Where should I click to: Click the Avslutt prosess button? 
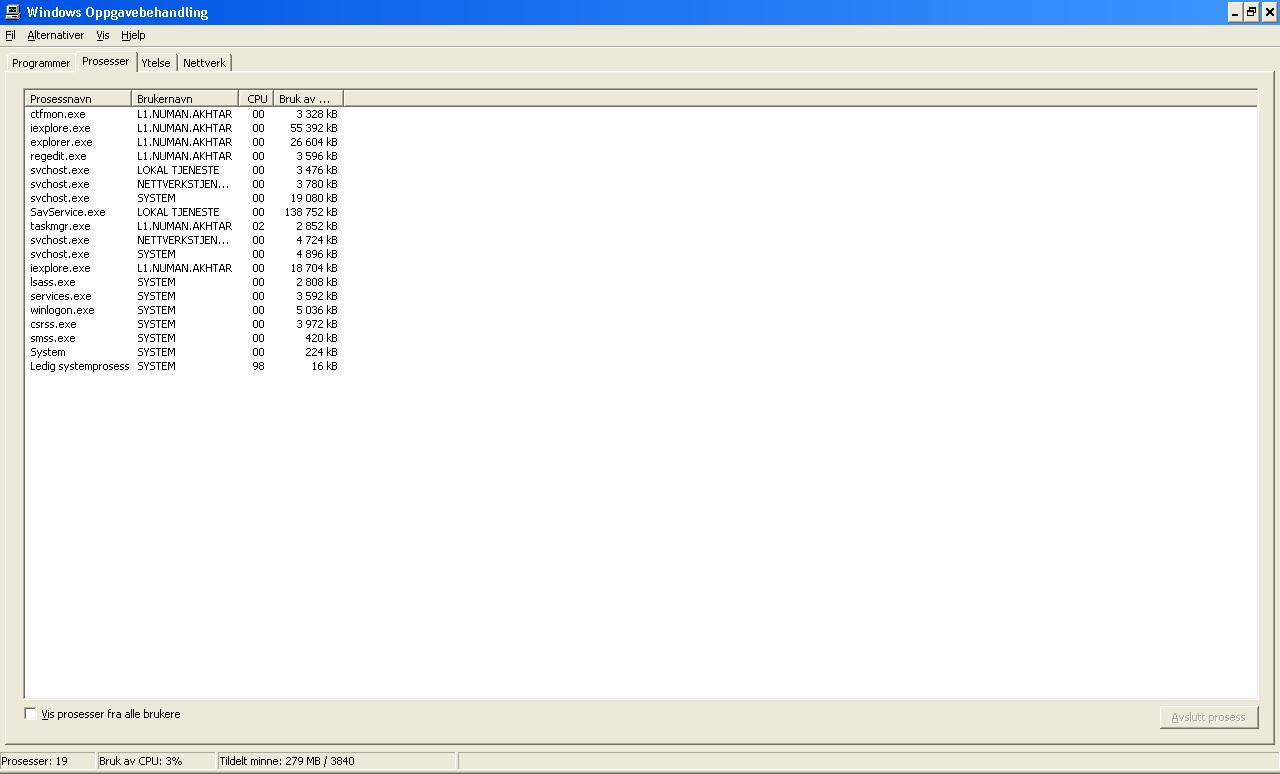(1209, 717)
